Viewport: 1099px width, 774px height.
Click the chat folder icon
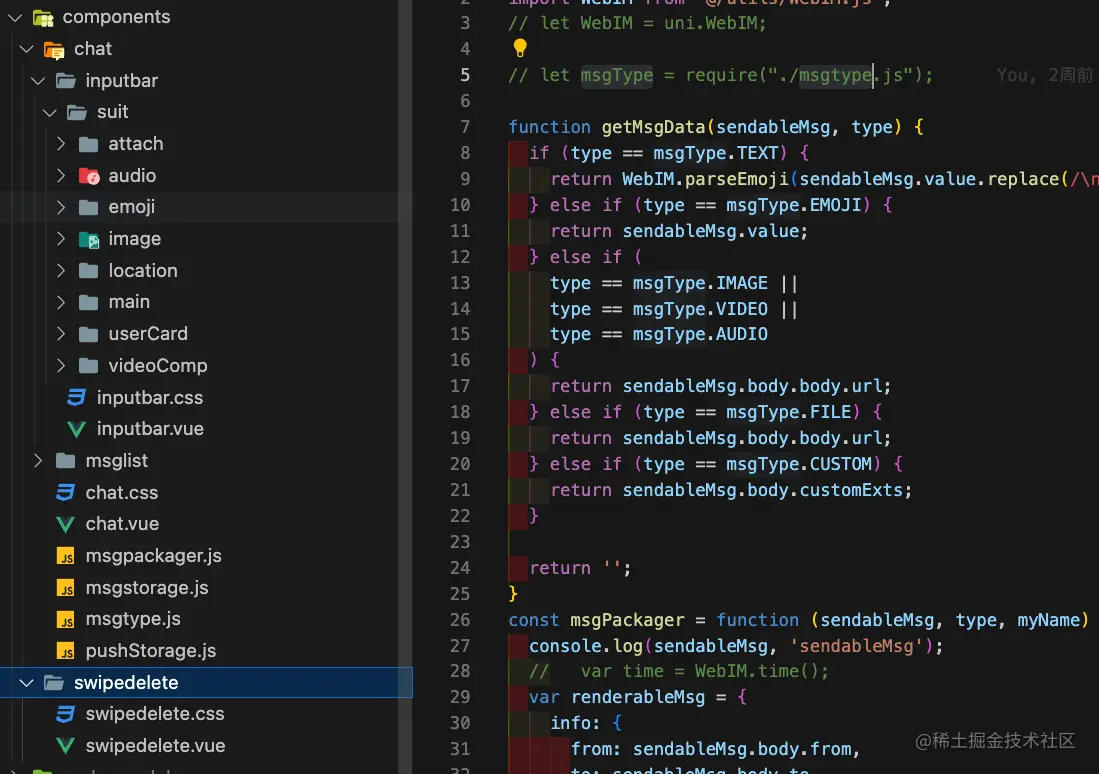pos(54,50)
